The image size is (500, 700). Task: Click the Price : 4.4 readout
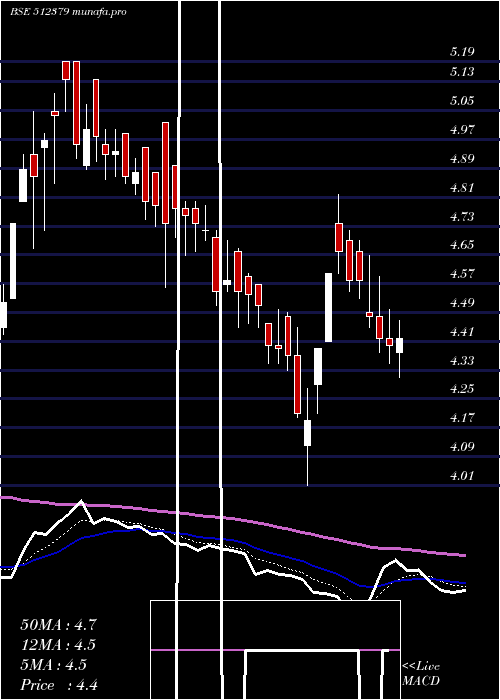(x=59, y=685)
